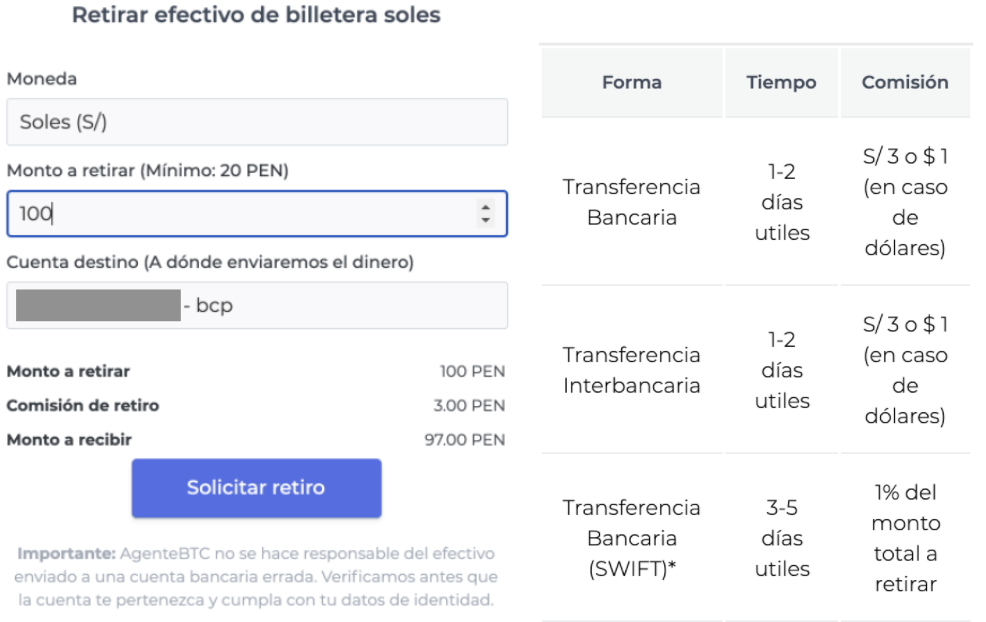
Task: Decrease amount with stepper down arrow
Action: tap(485, 220)
